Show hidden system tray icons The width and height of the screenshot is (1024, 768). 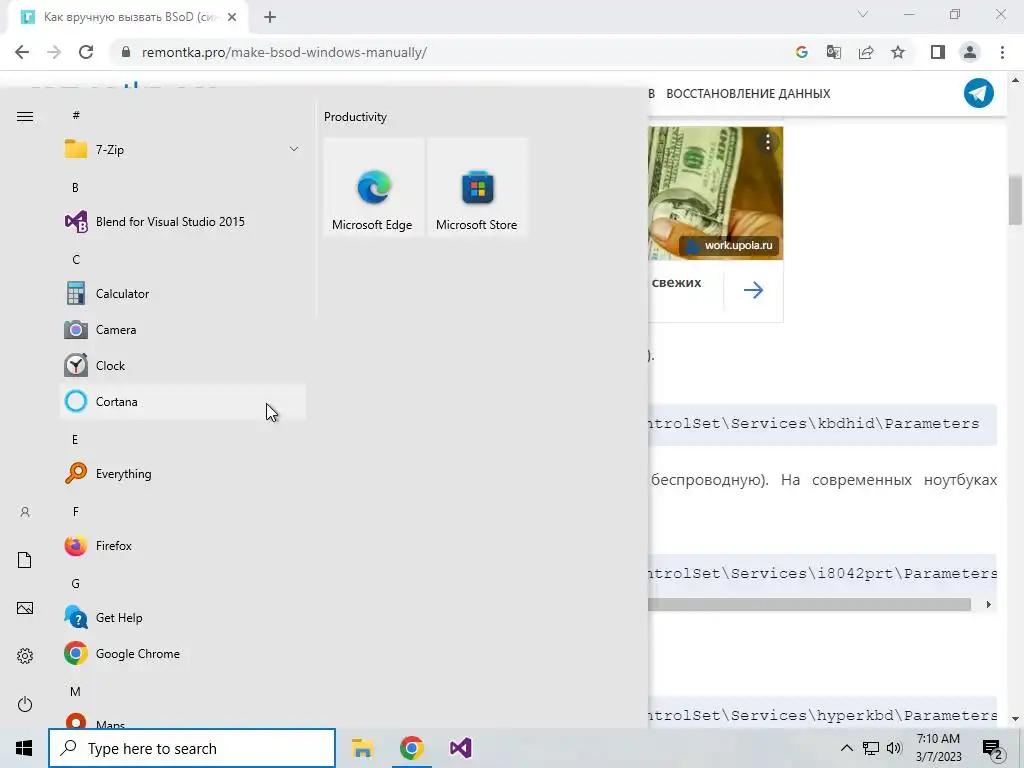point(846,748)
